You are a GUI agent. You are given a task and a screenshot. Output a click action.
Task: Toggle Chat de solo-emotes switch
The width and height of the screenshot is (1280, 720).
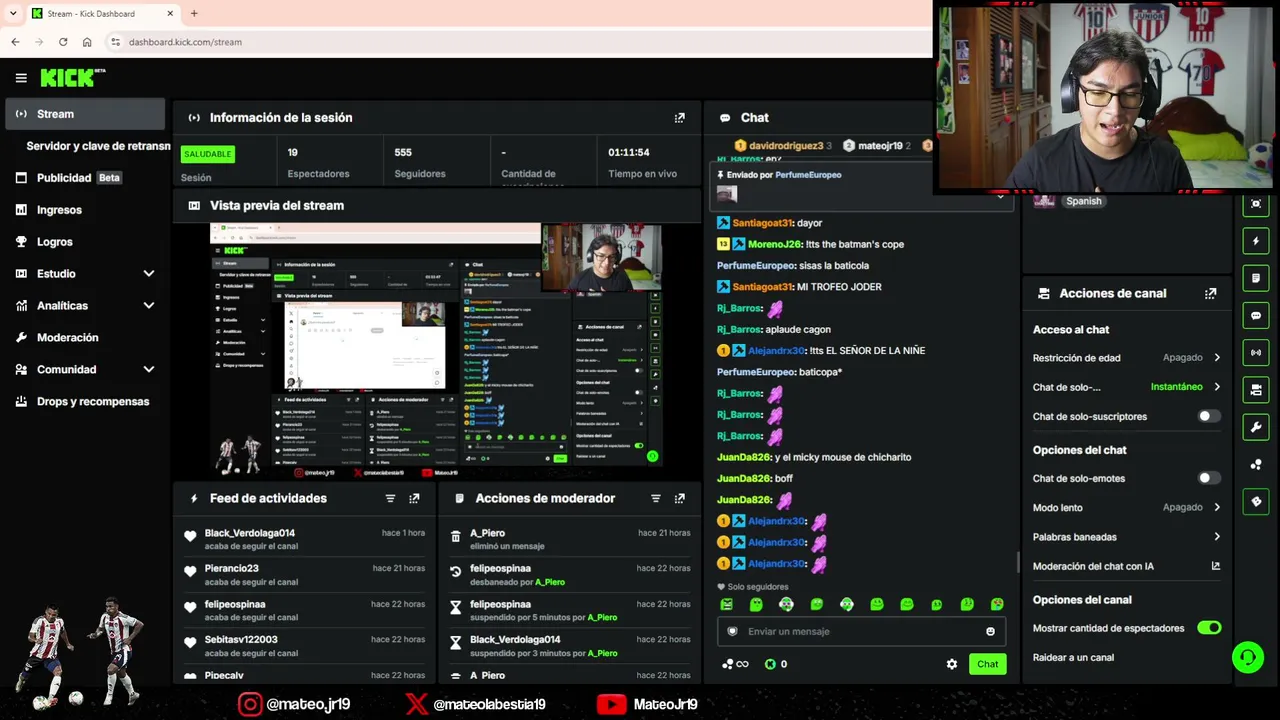[1209, 478]
